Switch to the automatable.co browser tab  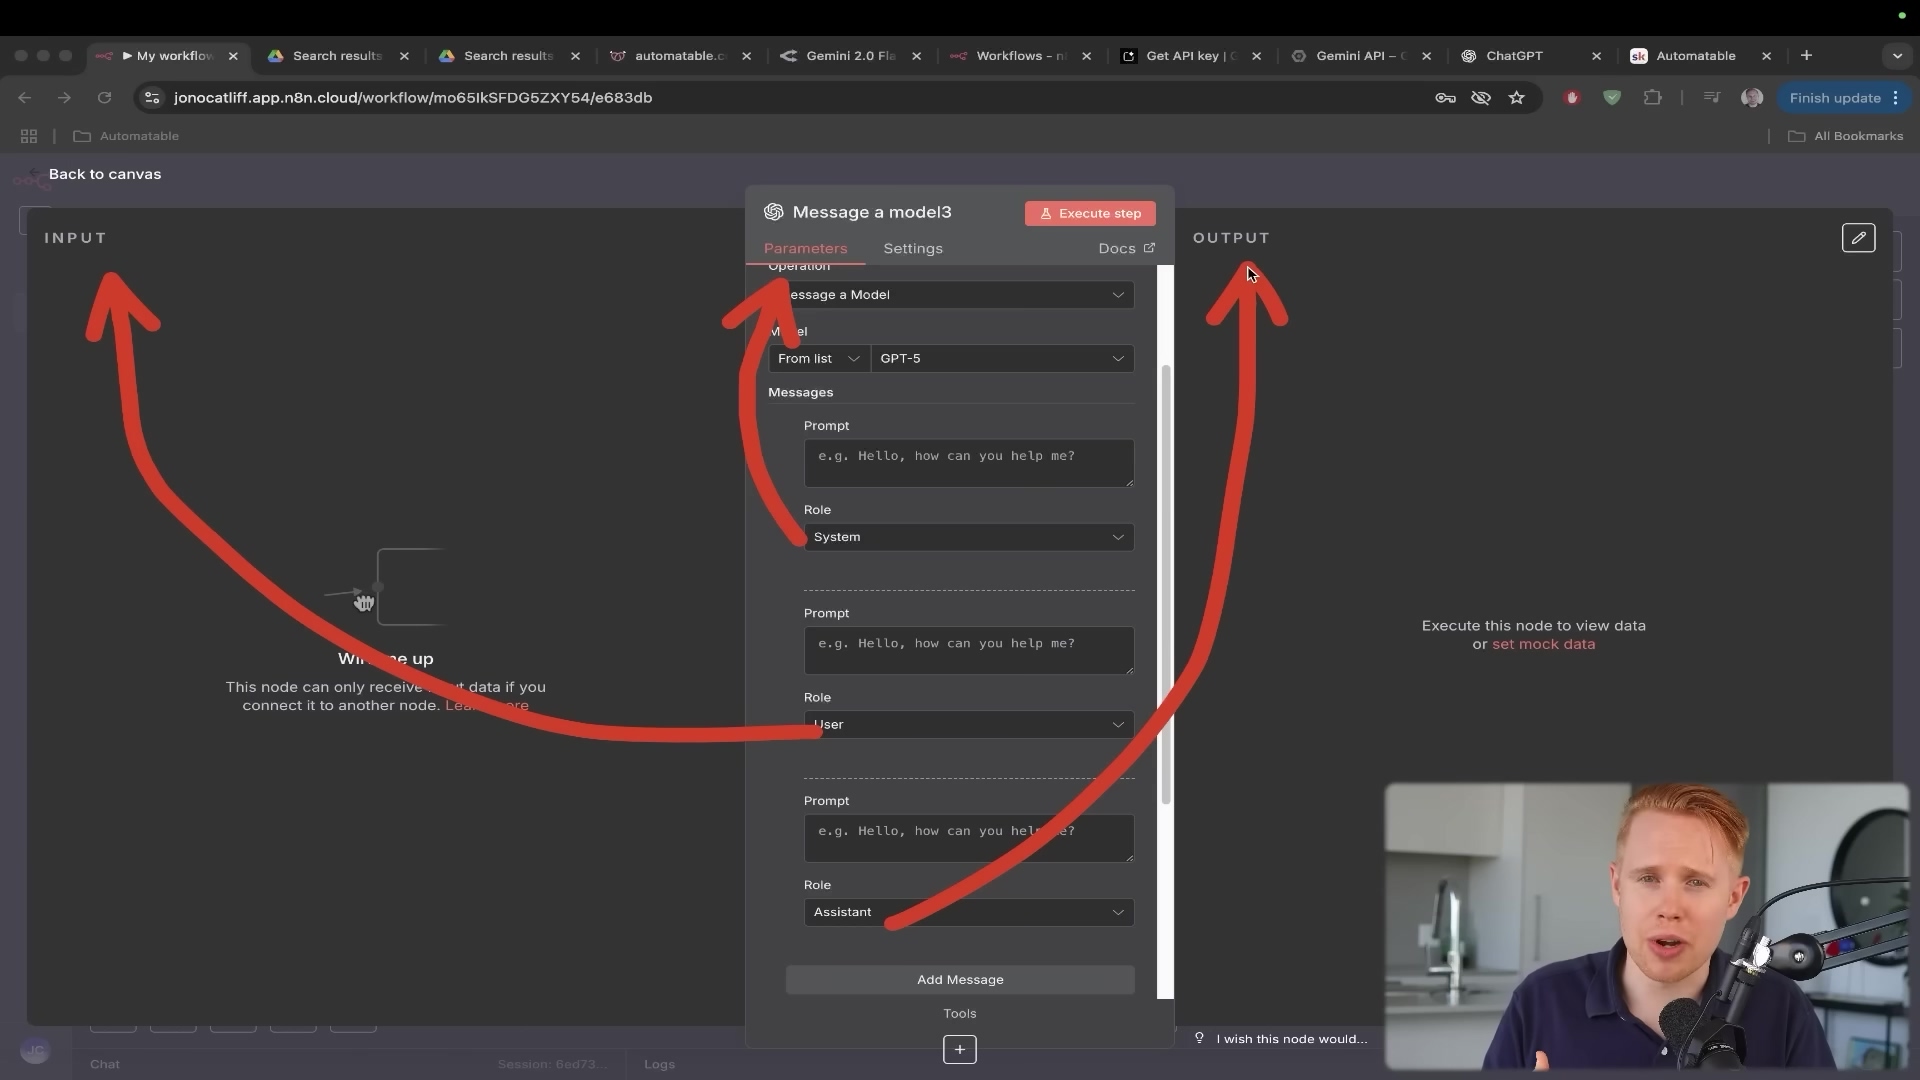(680, 56)
